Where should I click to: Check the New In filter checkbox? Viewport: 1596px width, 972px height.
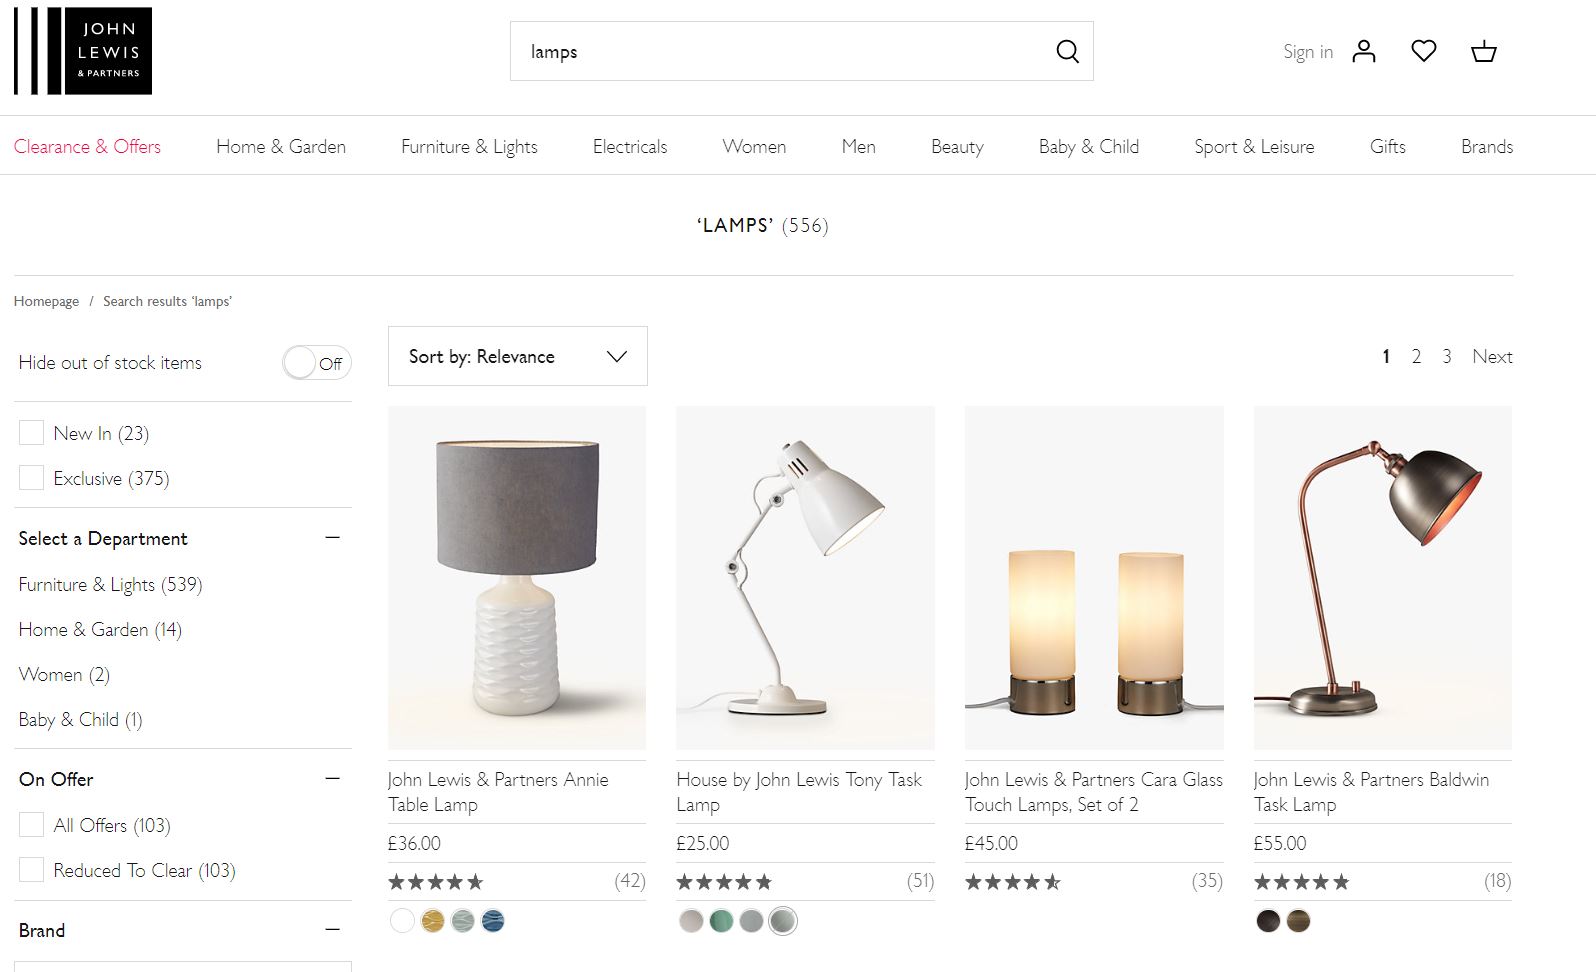pos(32,433)
